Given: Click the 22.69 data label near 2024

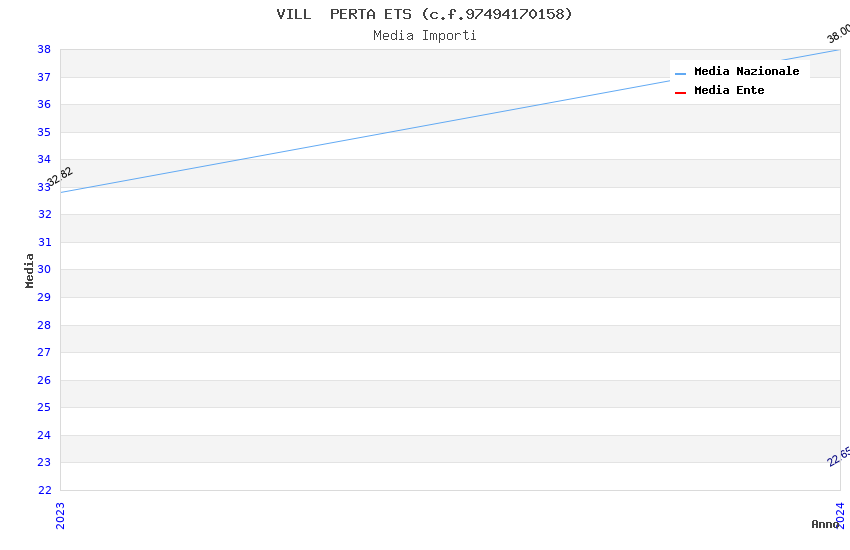Looking at the screenshot, I should tap(838, 455).
